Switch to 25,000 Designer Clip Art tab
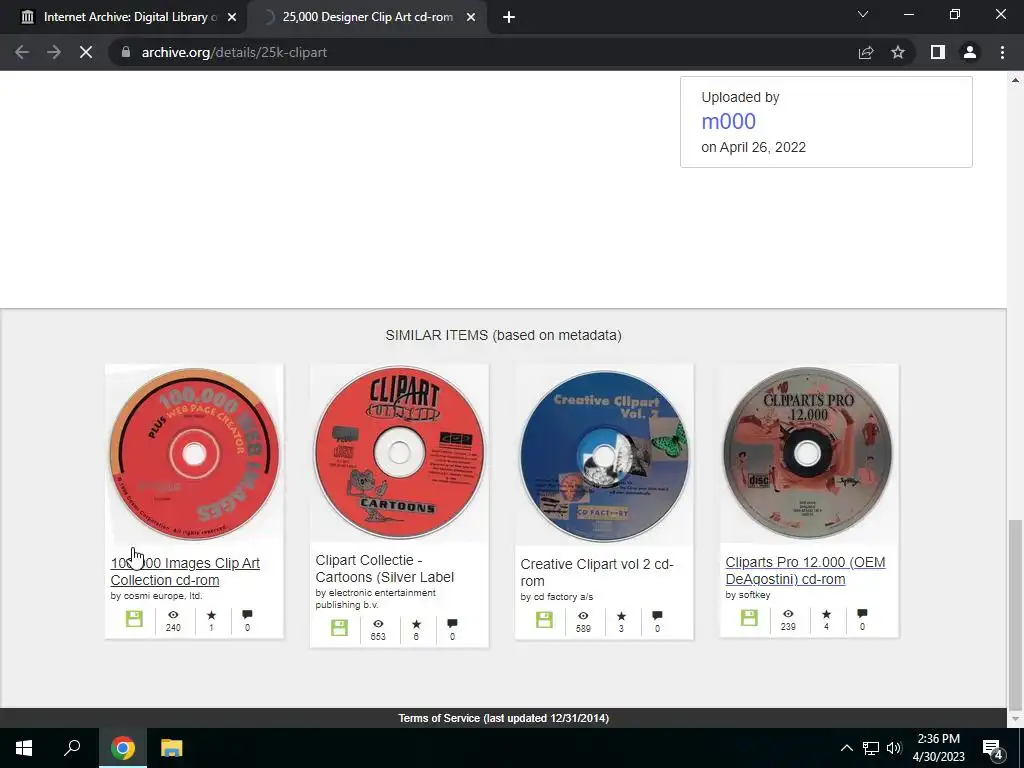The image size is (1024, 768). (367, 18)
